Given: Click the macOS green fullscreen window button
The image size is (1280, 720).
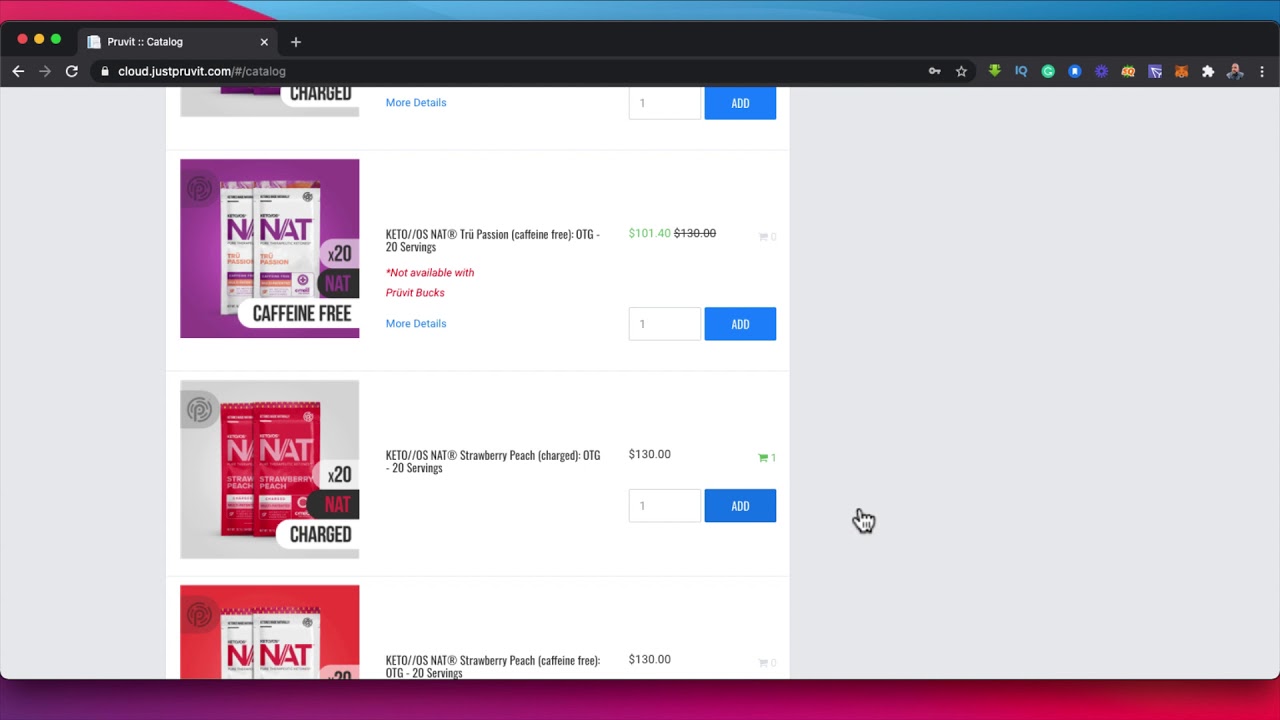Looking at the screenshot, I should [x=56, y=39].
